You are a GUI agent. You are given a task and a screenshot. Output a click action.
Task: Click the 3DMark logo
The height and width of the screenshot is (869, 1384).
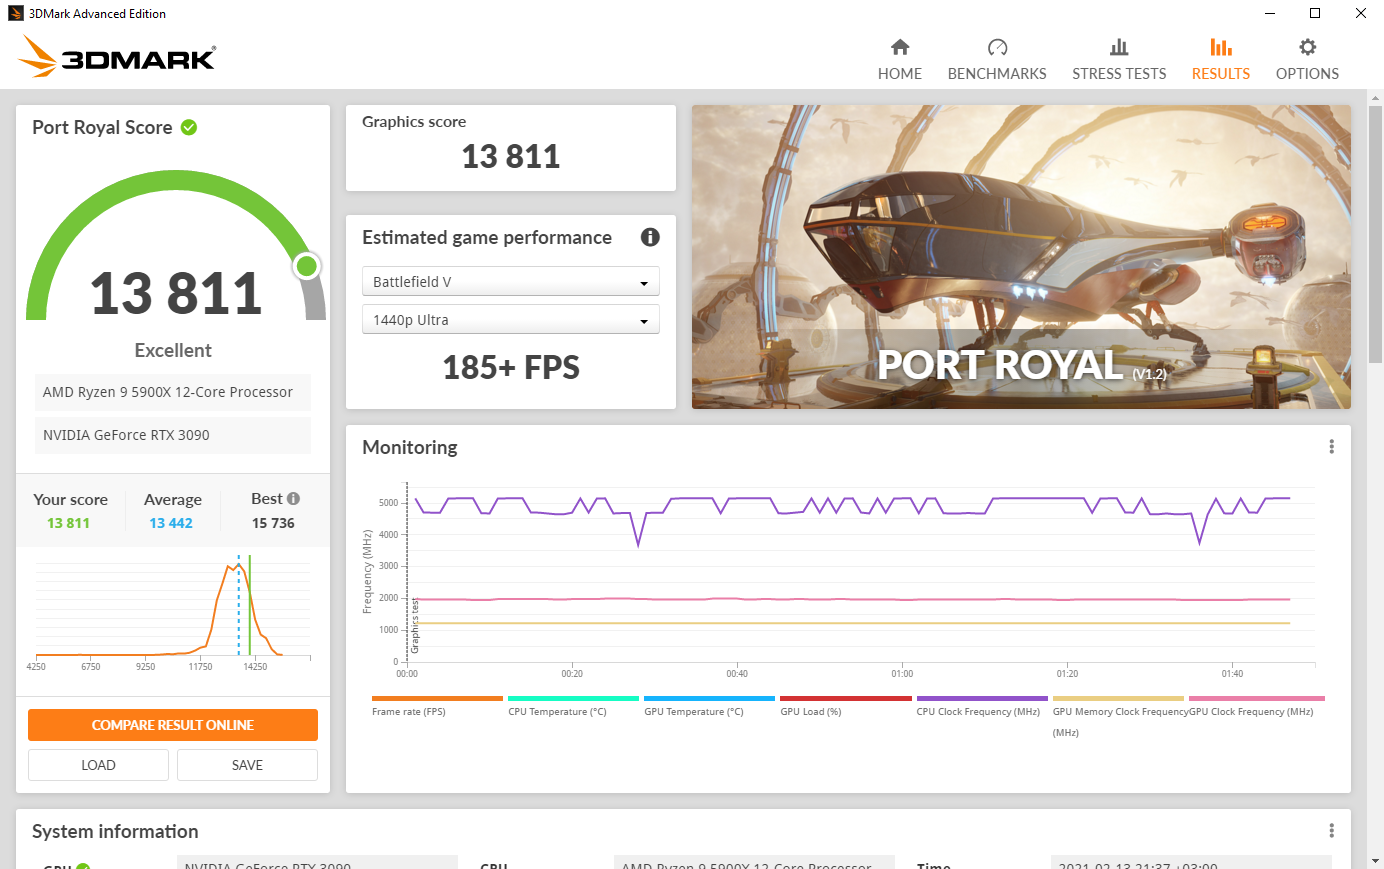point(117,57)
